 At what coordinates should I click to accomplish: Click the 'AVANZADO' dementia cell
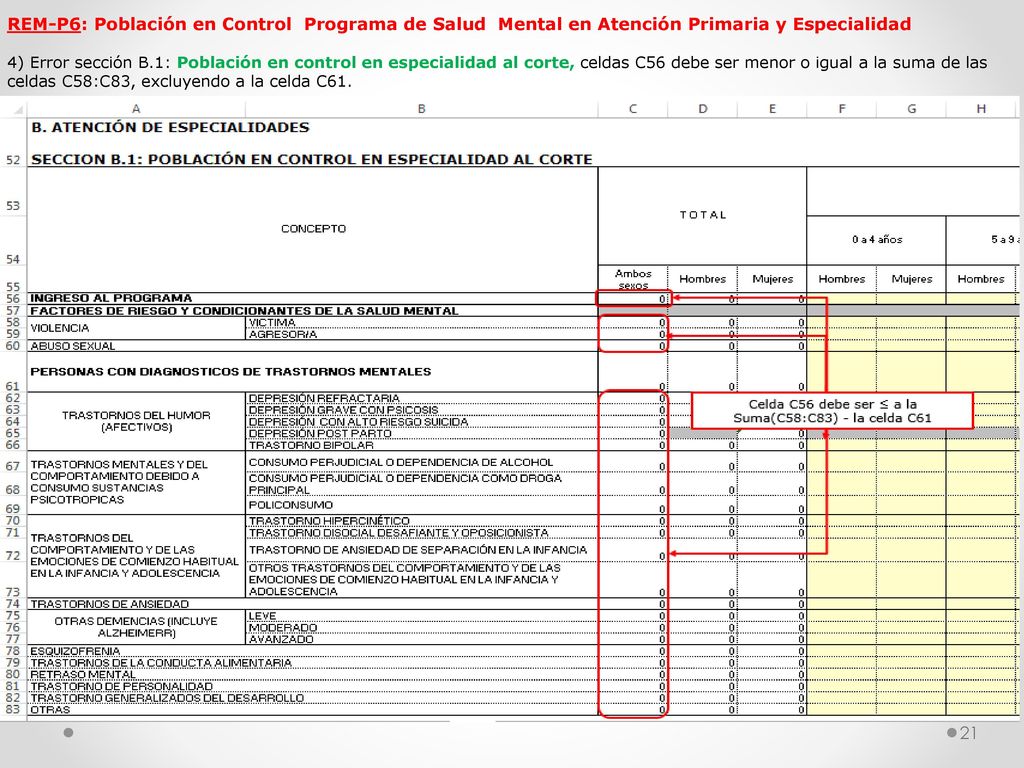click(x=422, y=639)
